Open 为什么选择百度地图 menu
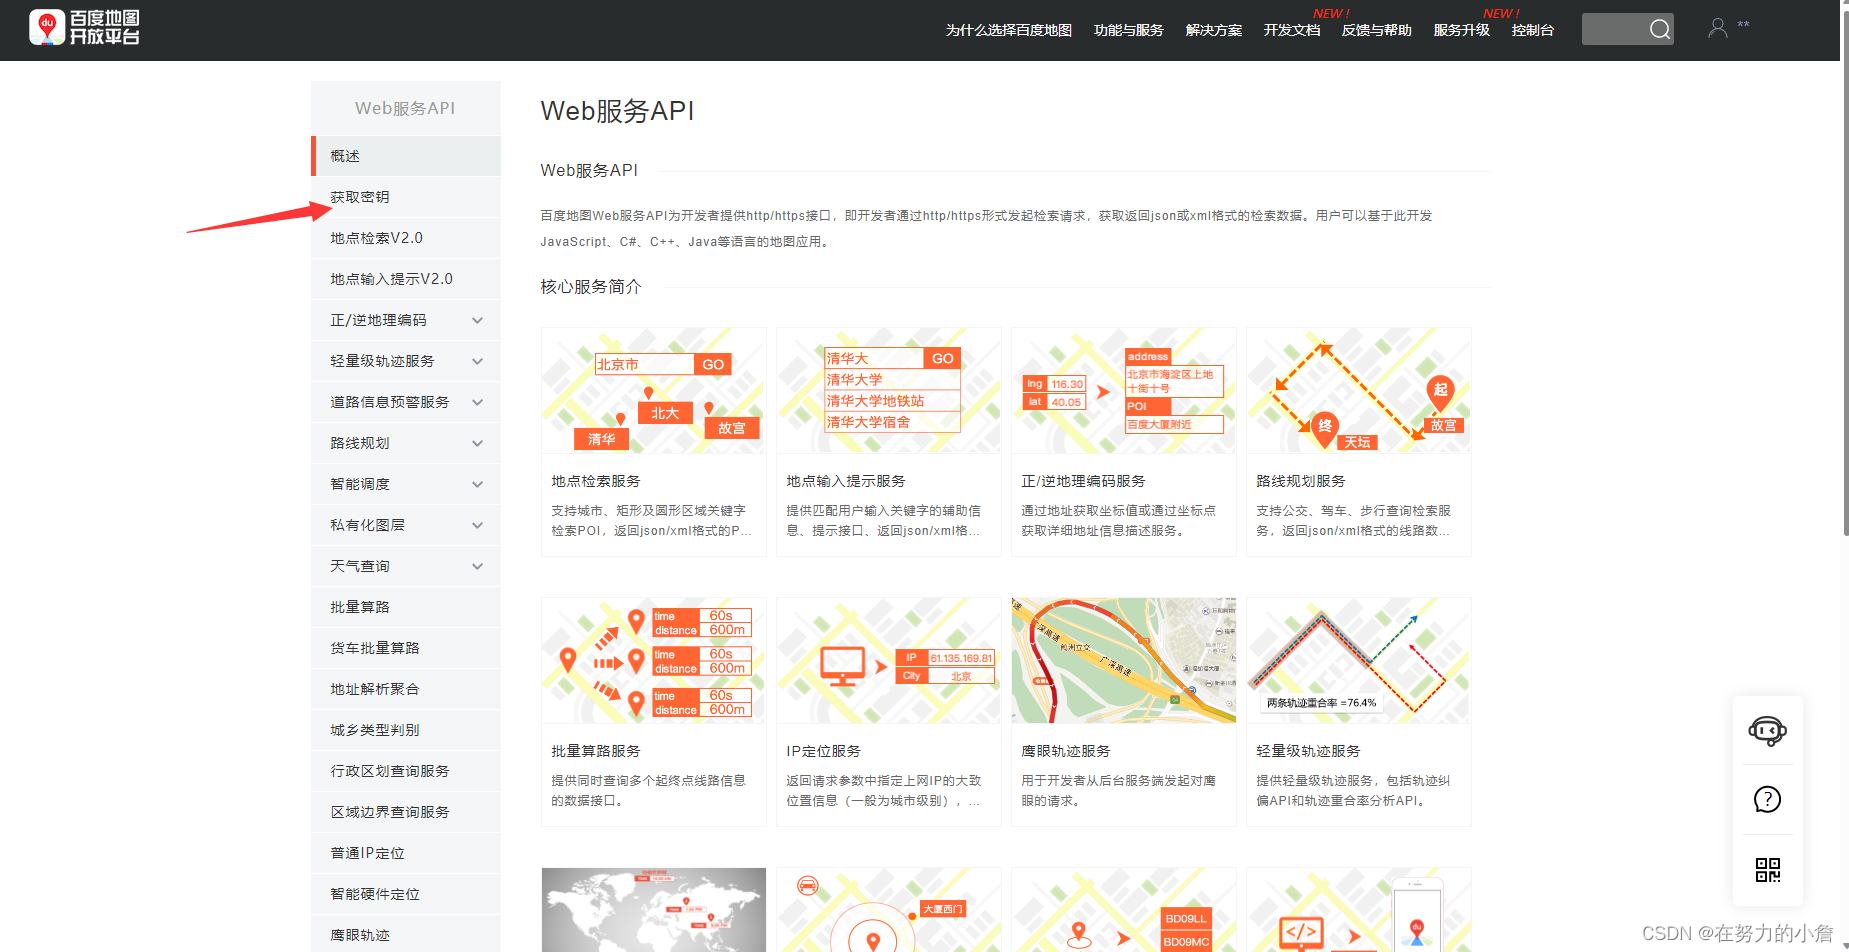This screenshot has width=1849, height=952. pyautogui.click(x=1009, y=30)
